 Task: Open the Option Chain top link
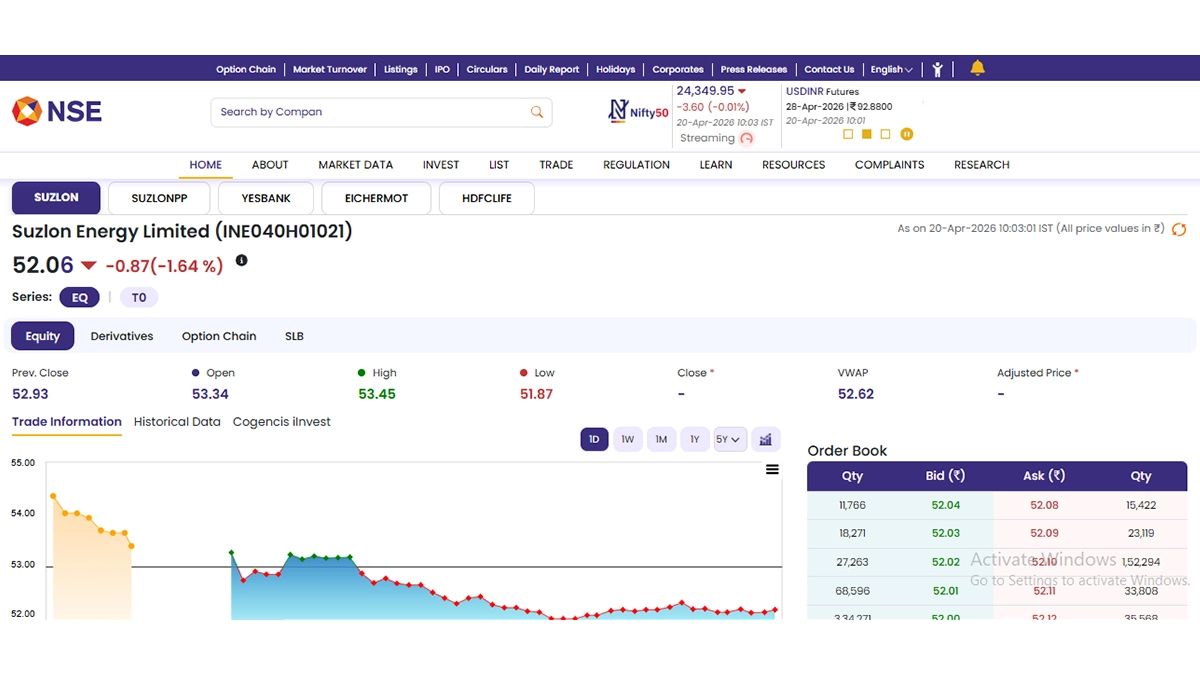[x=246, y=69]
